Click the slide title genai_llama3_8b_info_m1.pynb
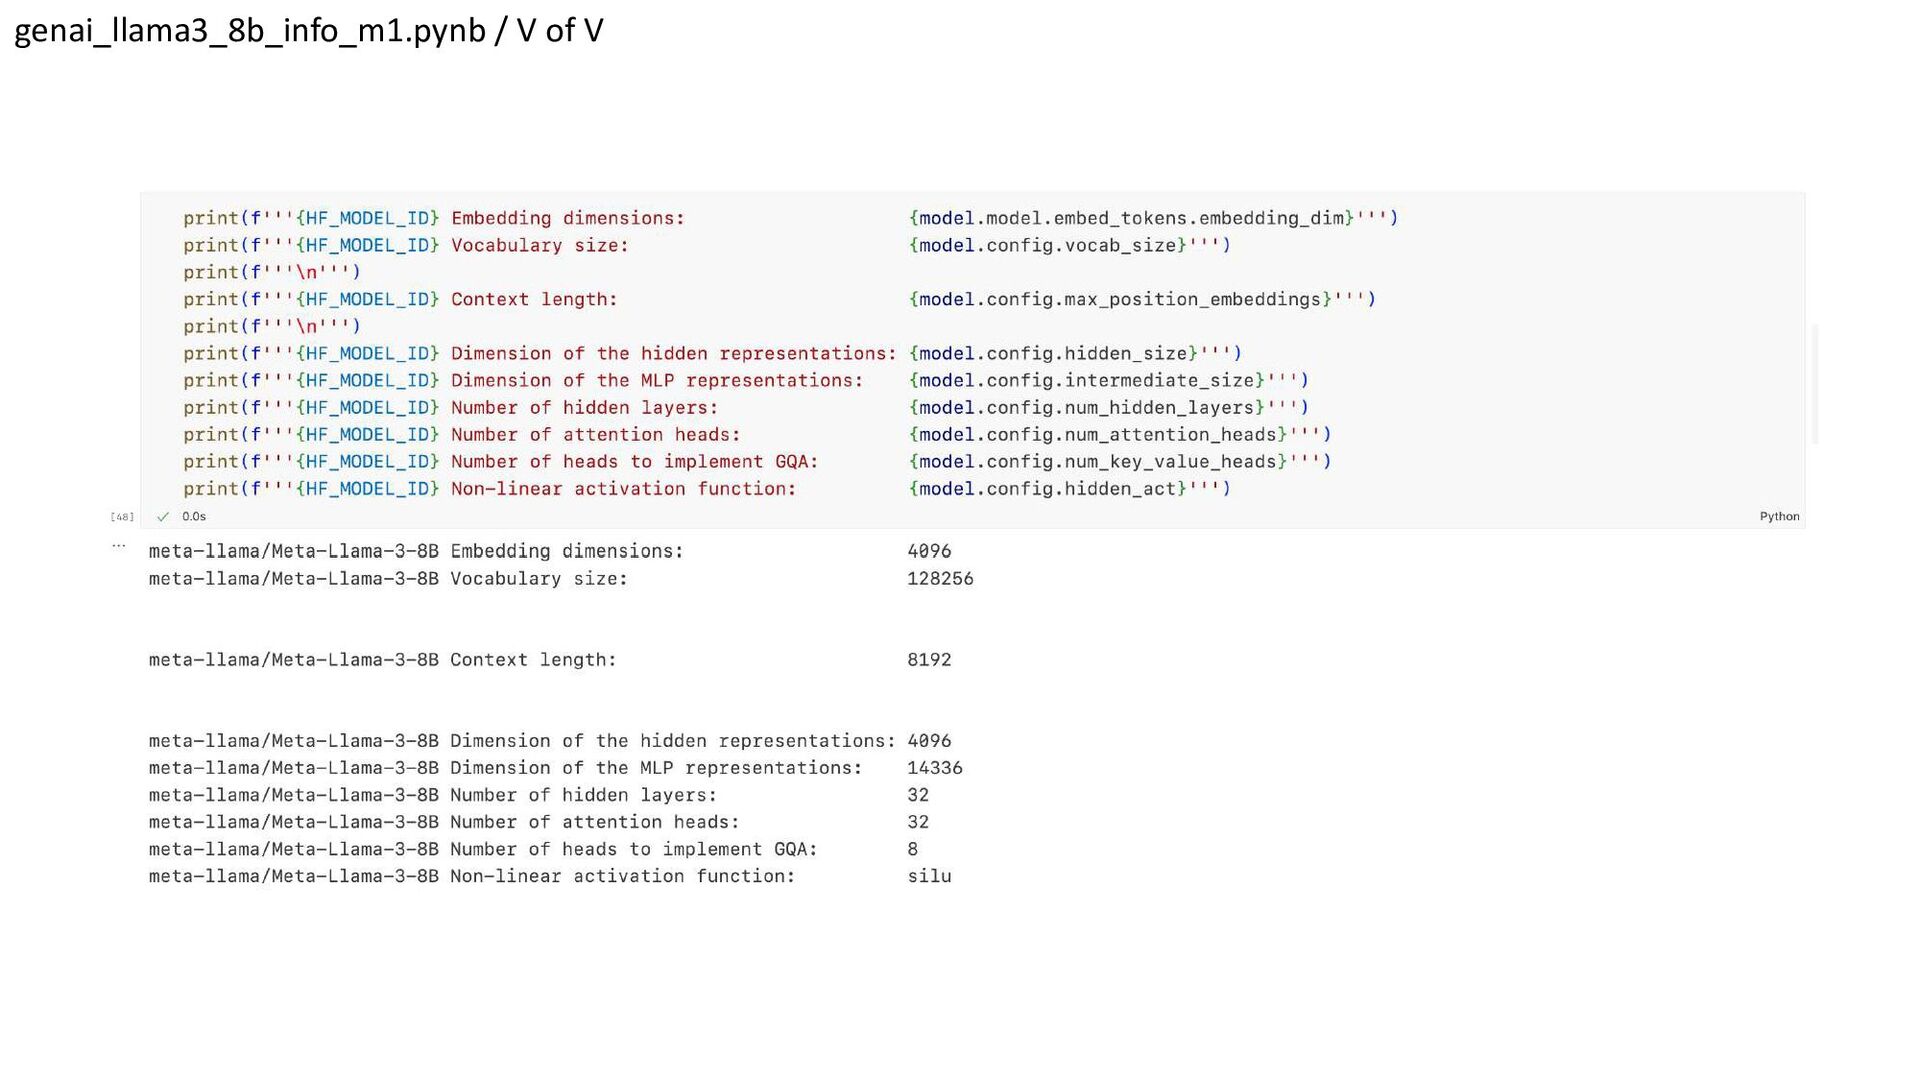The width and height of the screenshot is (1920, 1080). (250, 31)
